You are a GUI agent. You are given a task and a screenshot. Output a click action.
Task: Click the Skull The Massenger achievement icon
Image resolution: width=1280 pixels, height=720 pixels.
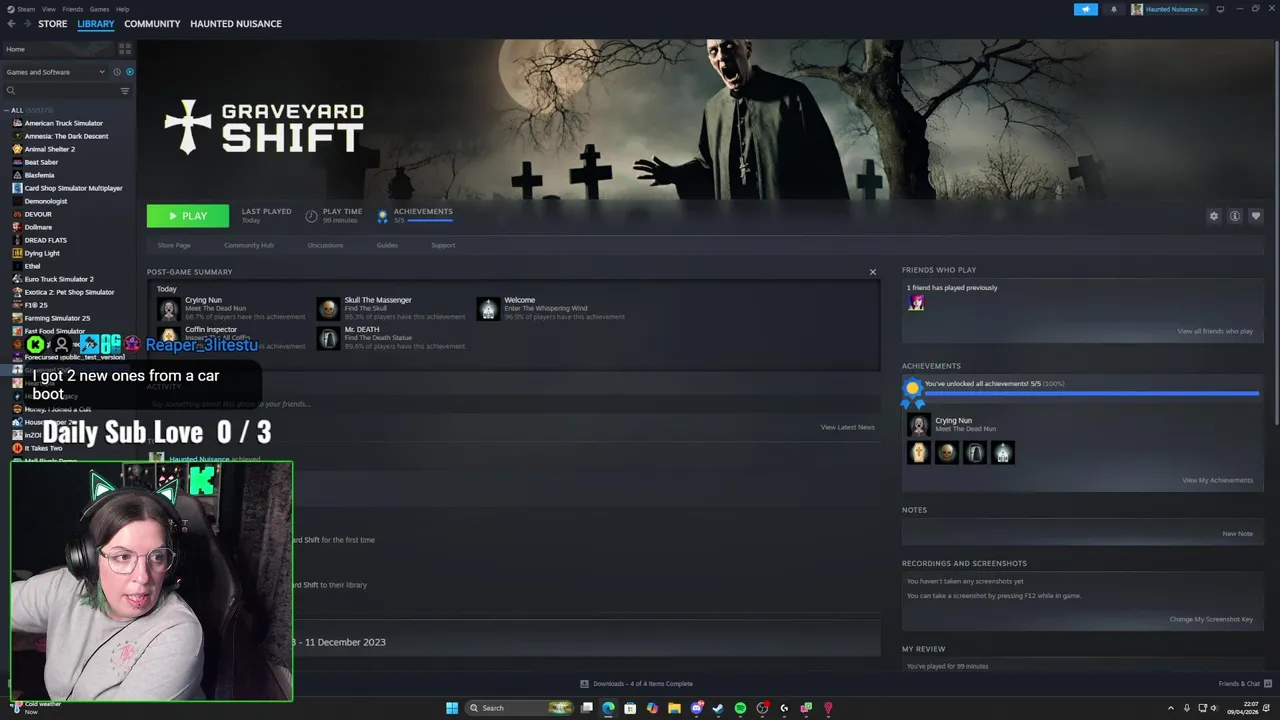click(328, 308)
